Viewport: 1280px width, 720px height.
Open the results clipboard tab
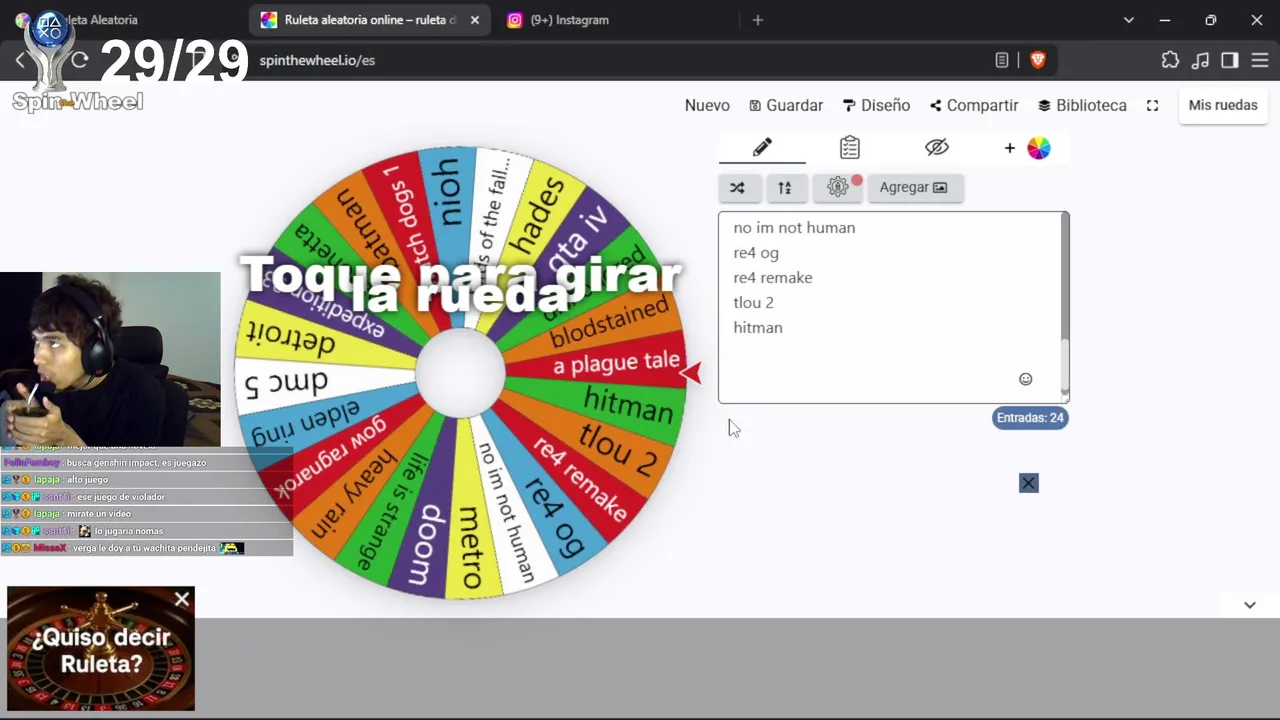click(x=850, y=148)
